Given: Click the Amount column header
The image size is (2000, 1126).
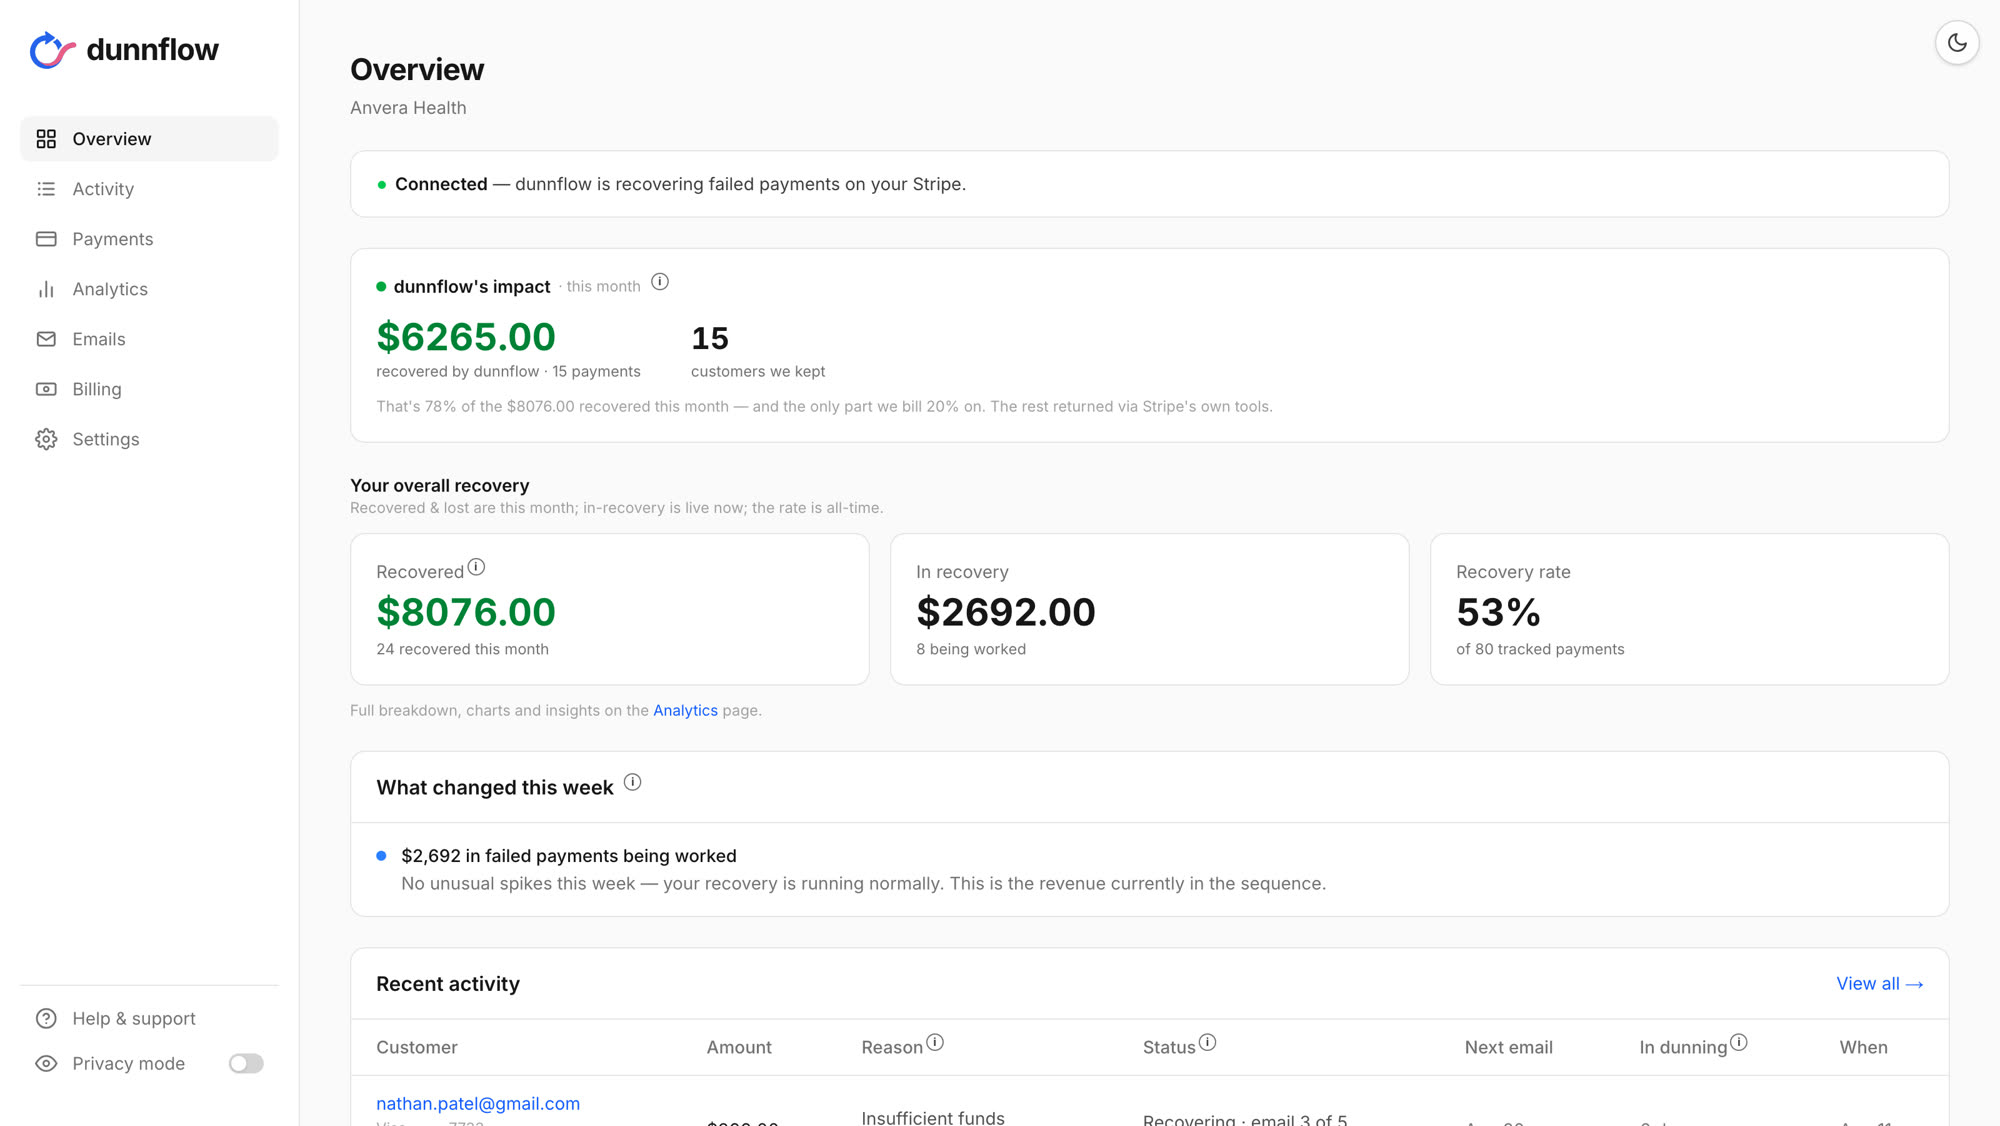Looking at the screenshot, I should [739, 1047].
